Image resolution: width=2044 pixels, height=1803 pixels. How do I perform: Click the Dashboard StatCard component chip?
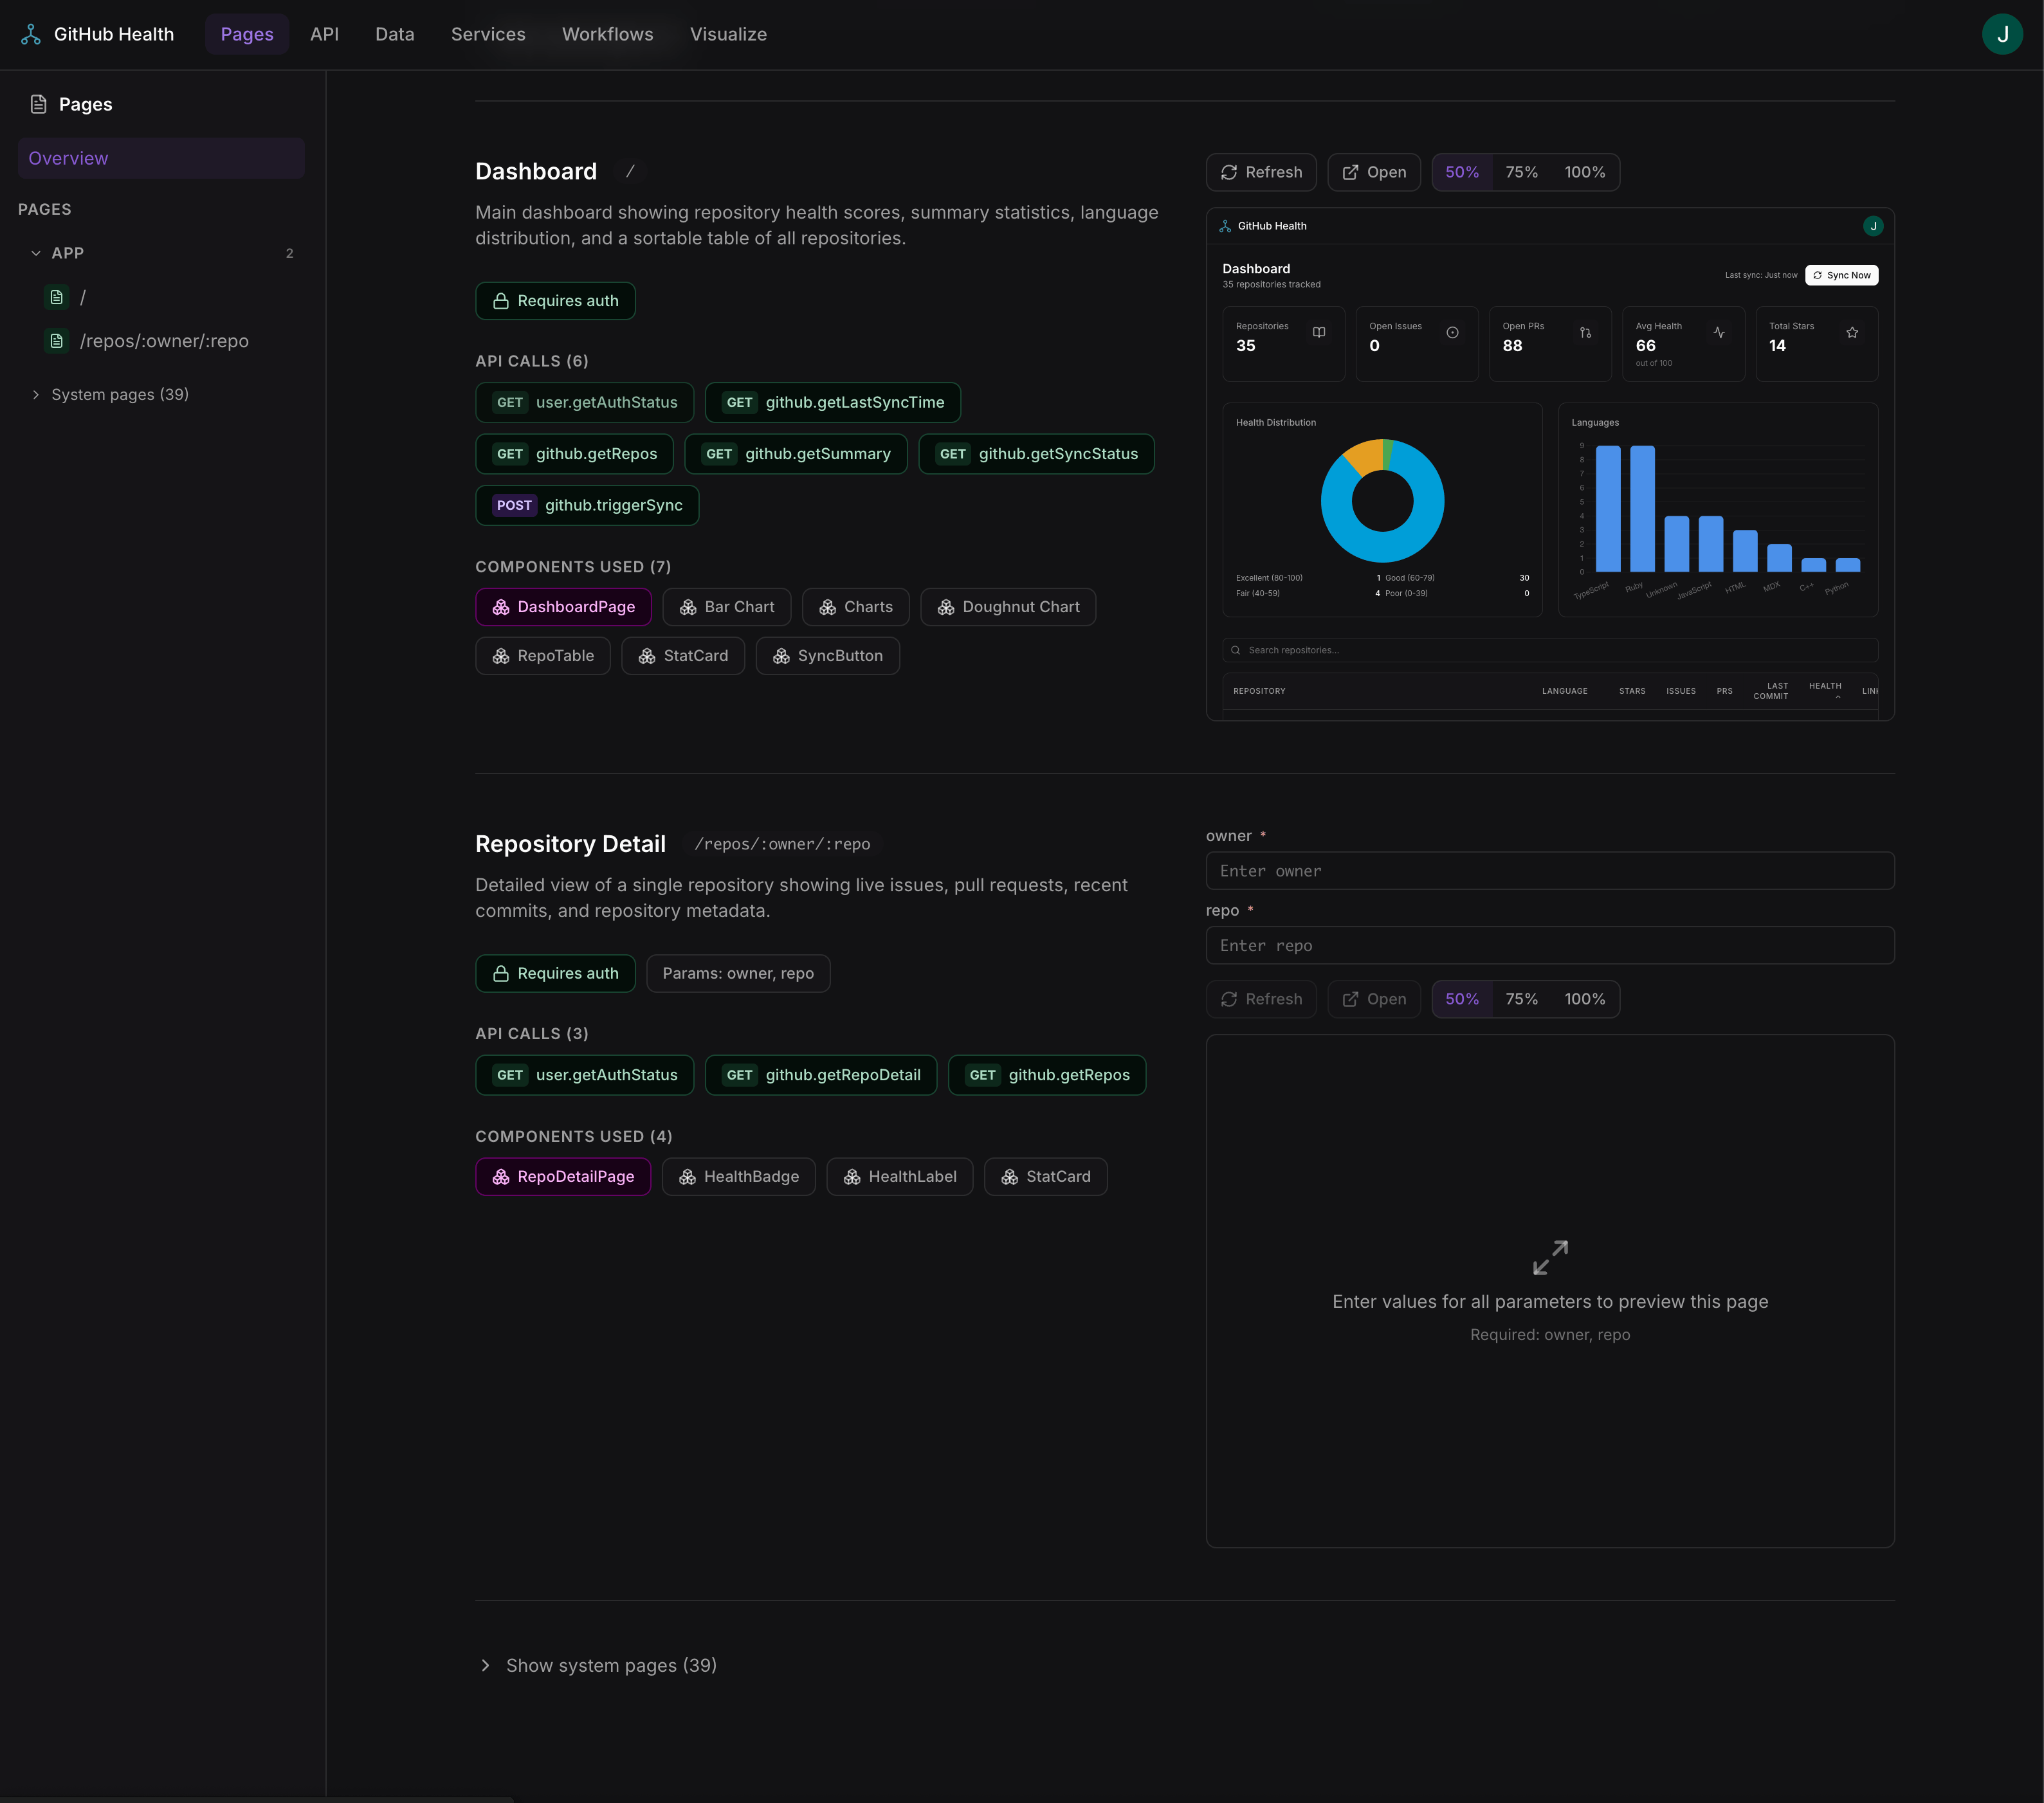(683, 656)
